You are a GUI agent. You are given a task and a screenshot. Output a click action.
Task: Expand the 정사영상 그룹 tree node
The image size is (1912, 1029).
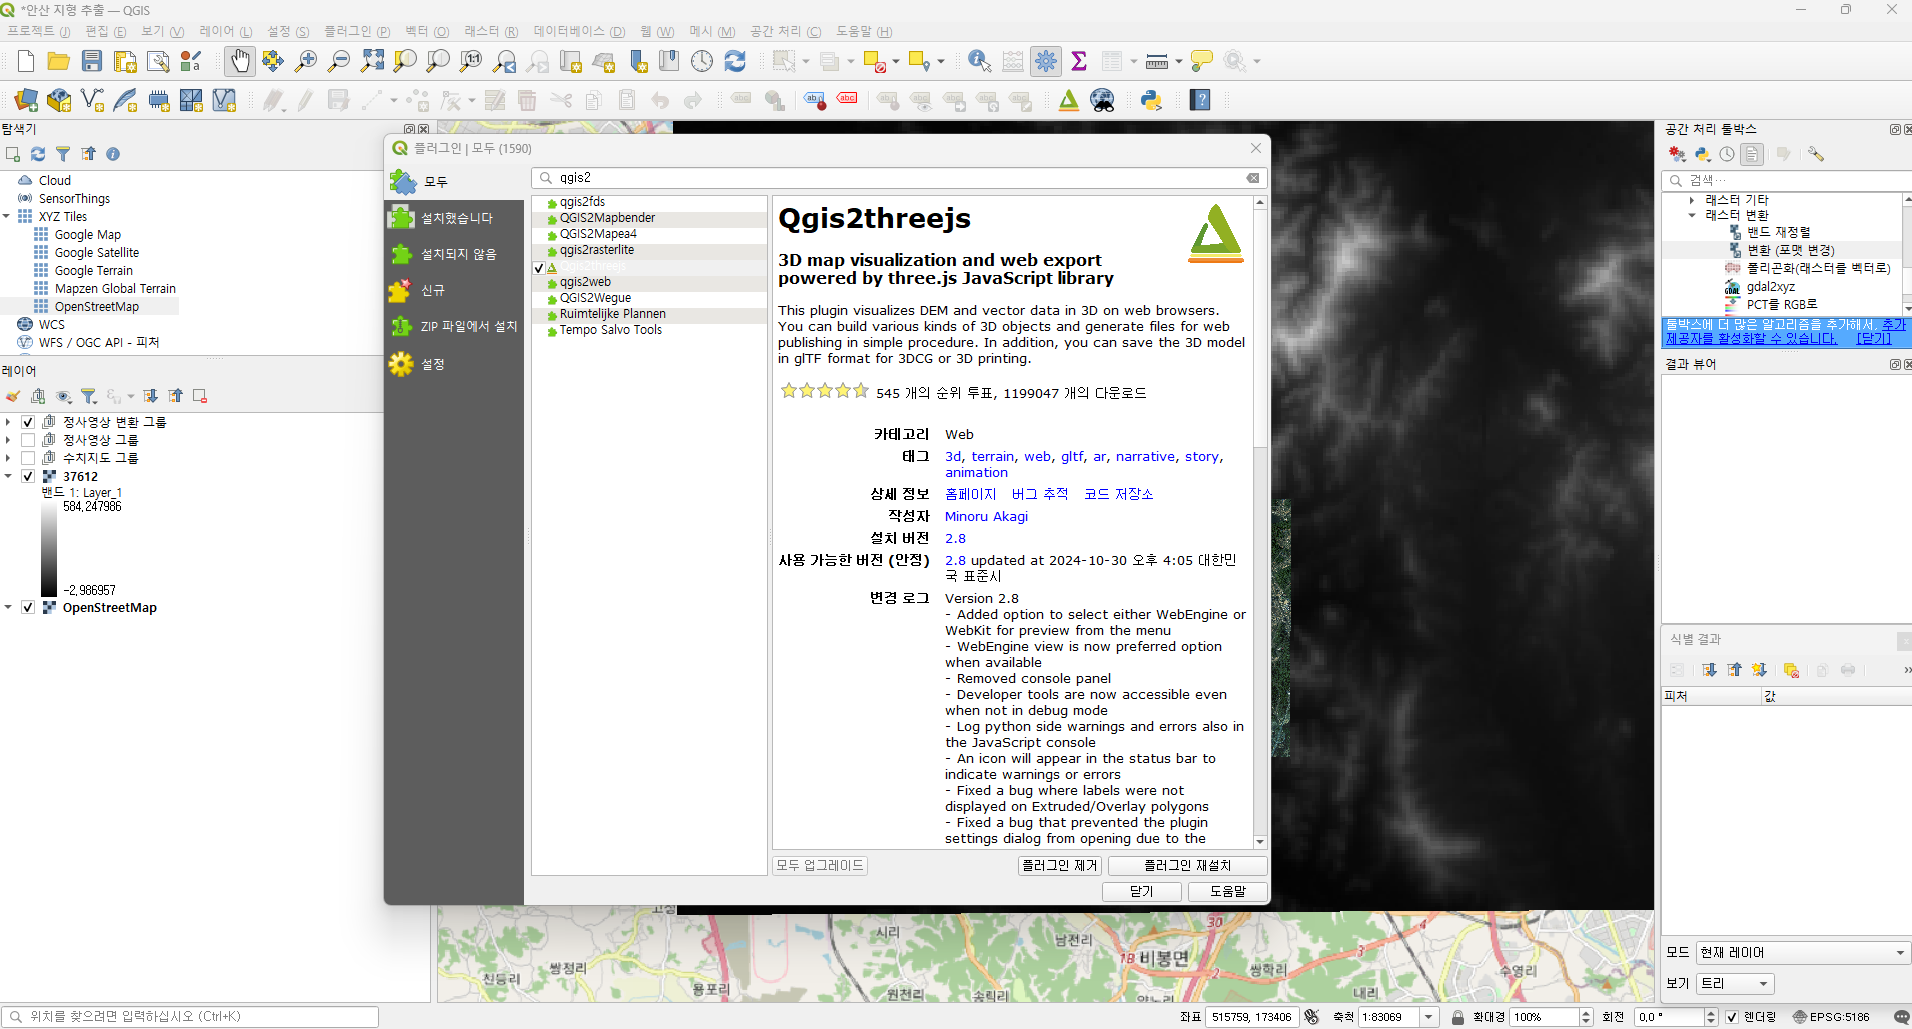click(x=8, y=440)
